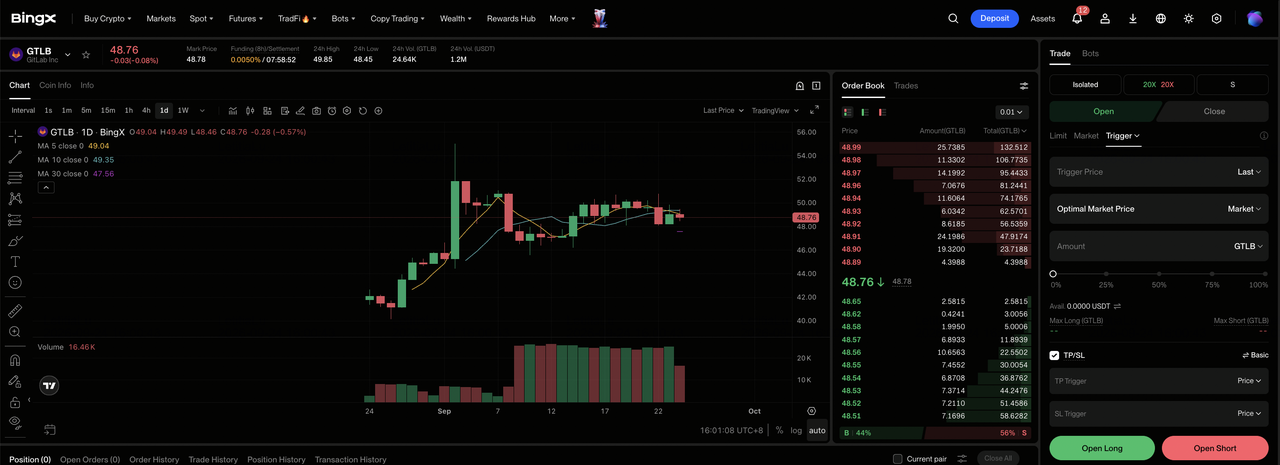
Task: Expand the Trigger order type dropdown
Action: [x=1123, y=135]
